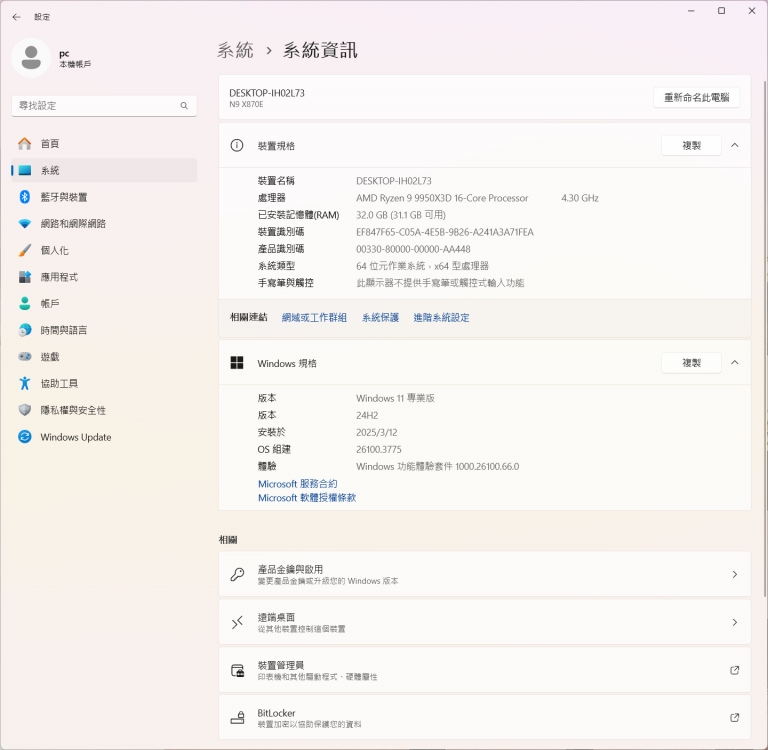Viewport: 768px width, 750px height.
Task: Click the 尋找設定 search field
Action: [104, 106]
